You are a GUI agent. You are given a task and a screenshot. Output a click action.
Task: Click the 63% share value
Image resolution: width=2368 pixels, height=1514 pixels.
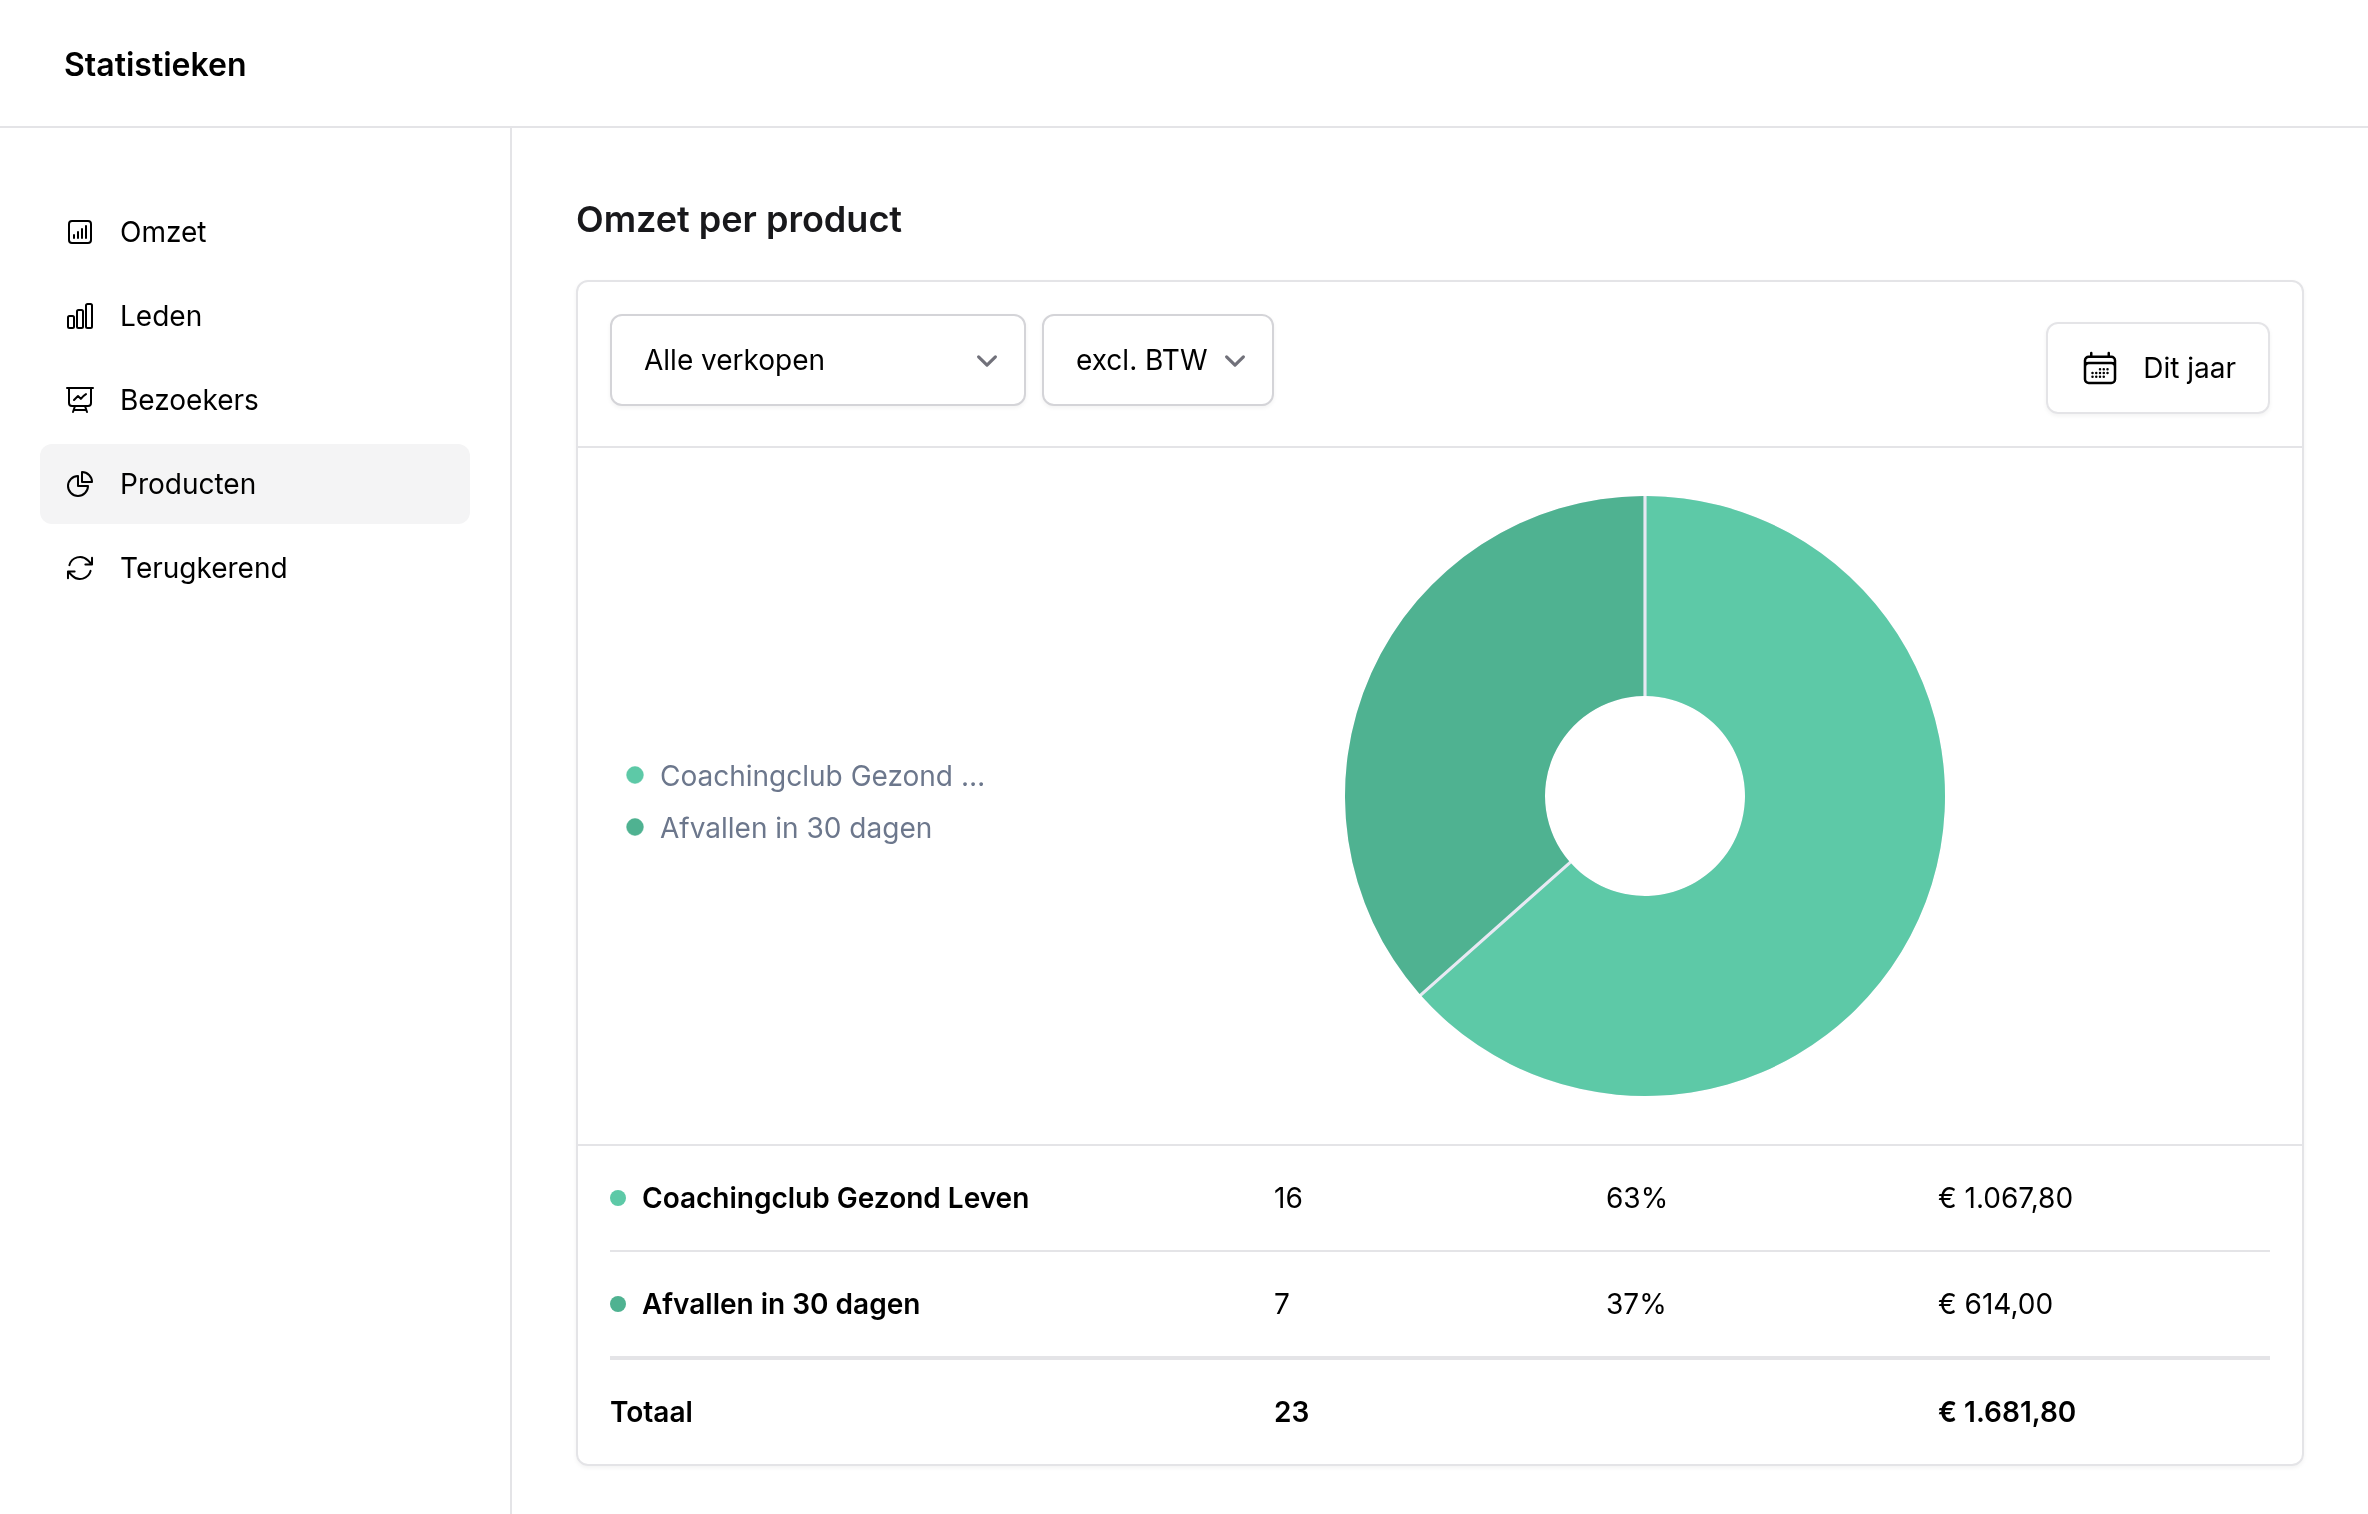pos(1636,1198)
